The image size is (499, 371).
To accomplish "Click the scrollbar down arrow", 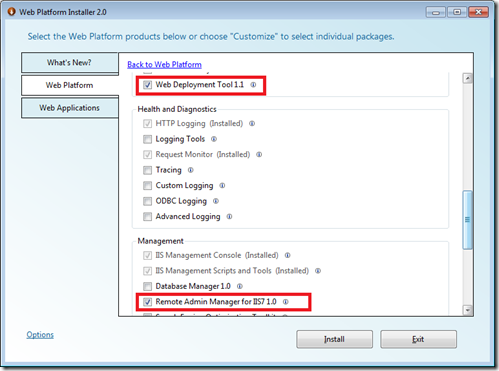I will [x=468, y=310].
